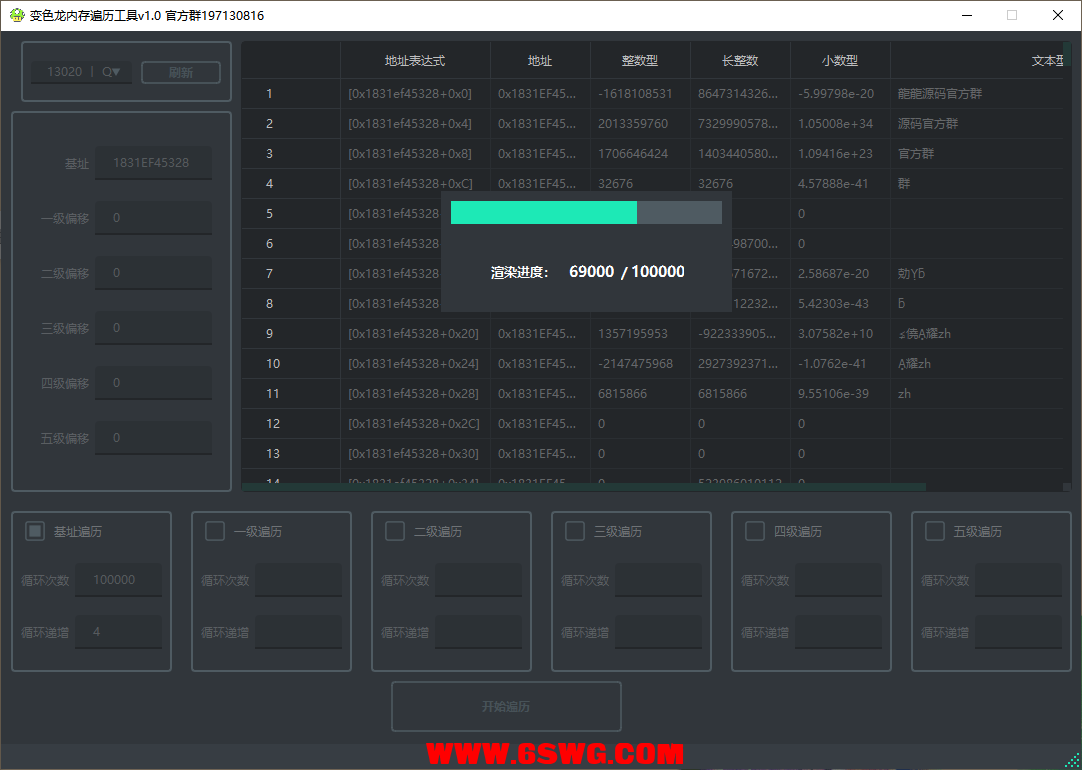
Task: Maximize the window using title bar button
Action: click(1012, 16)
